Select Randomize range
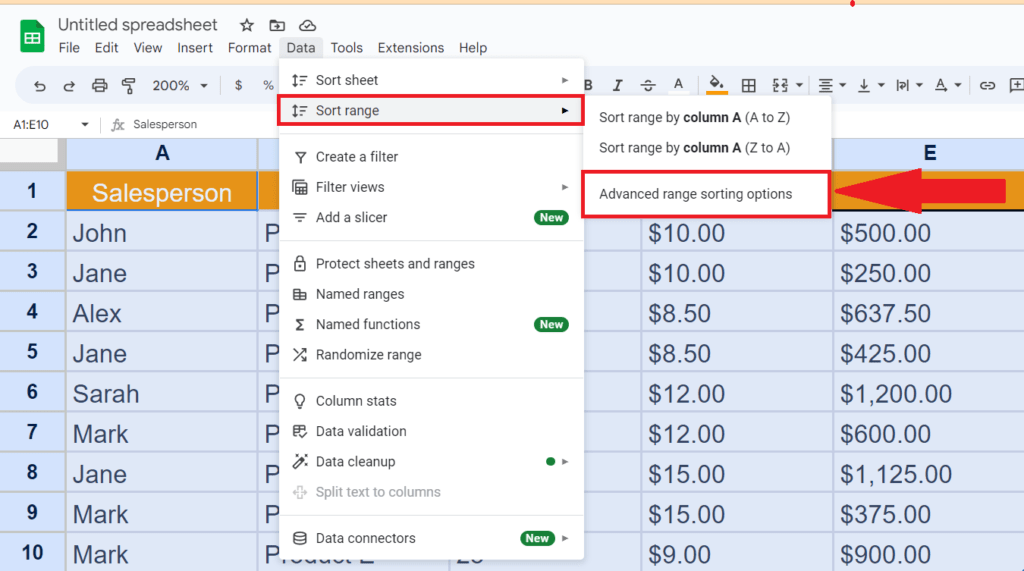Screen dimensions: 1024x571 click(431, 355)
